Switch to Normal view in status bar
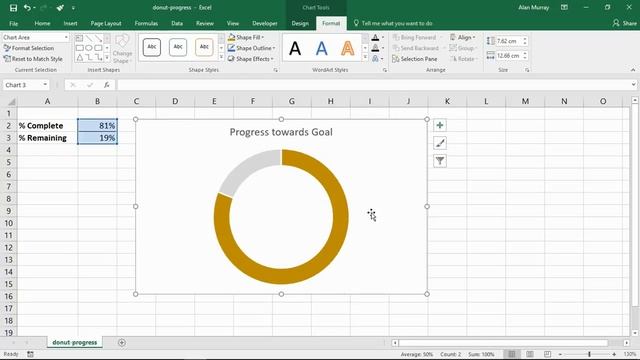This screenshot has width=640, height=360. click(x=512, y=354)
